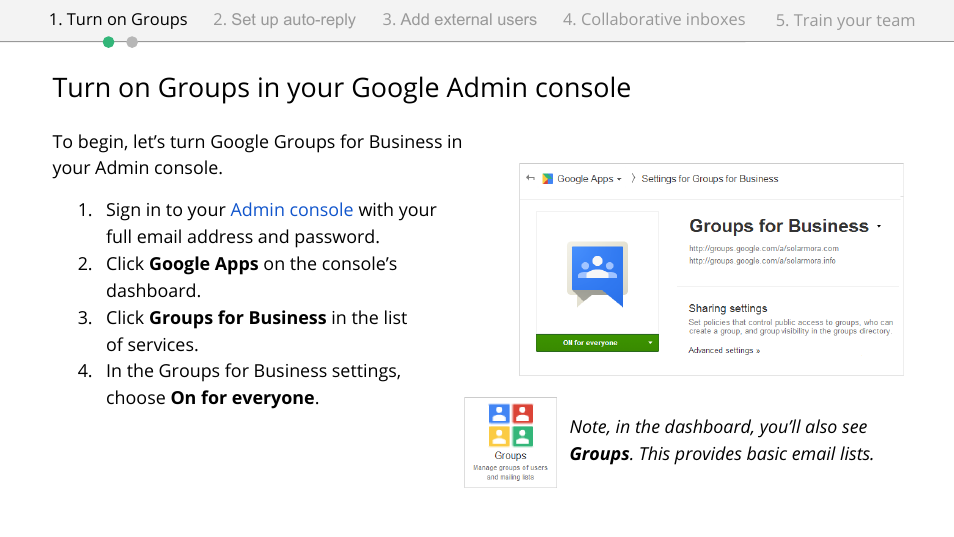Select '4. Collaborative inboxes' tab

(653, 19)
